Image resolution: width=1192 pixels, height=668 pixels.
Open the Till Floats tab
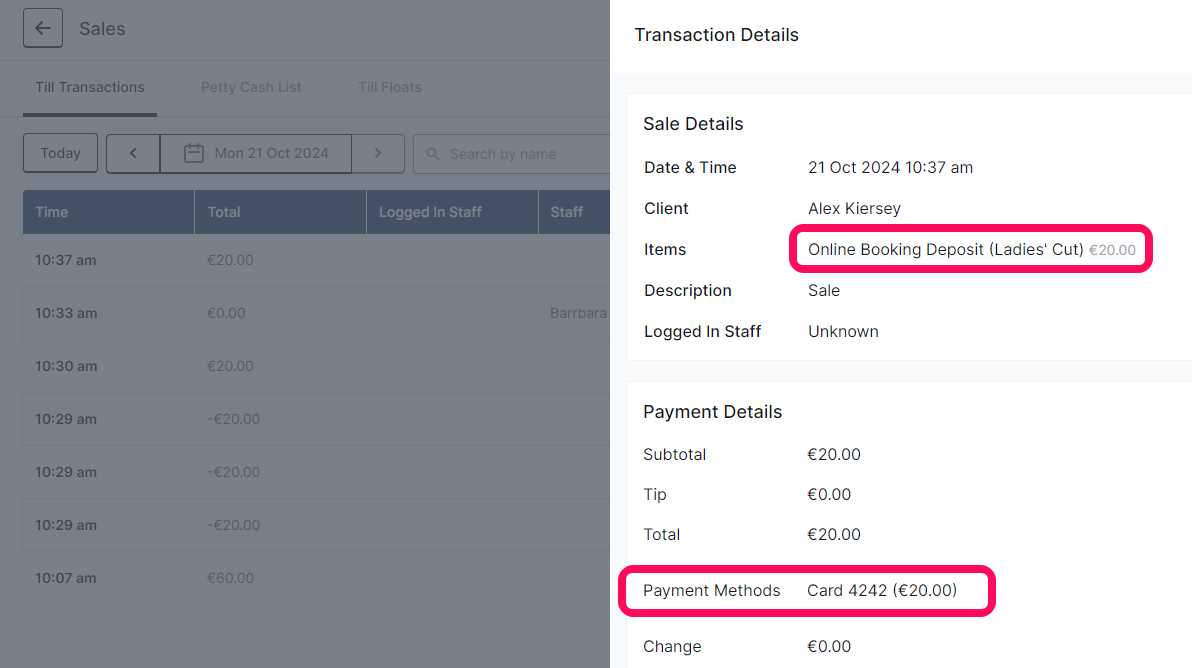390,87
